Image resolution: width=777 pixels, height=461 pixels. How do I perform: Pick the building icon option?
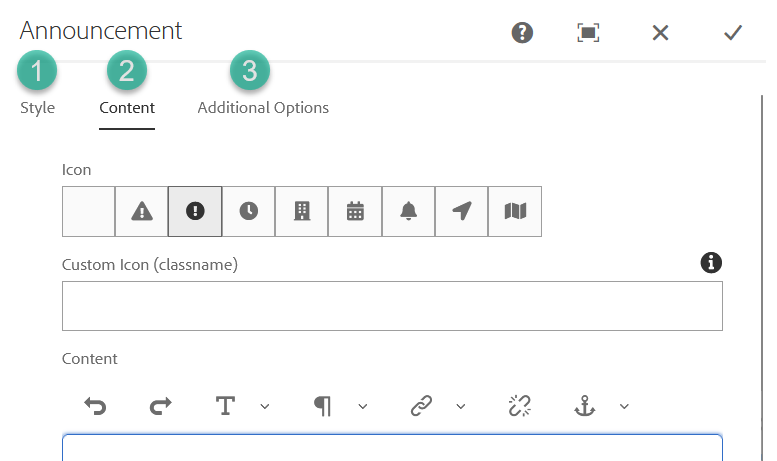302,211
